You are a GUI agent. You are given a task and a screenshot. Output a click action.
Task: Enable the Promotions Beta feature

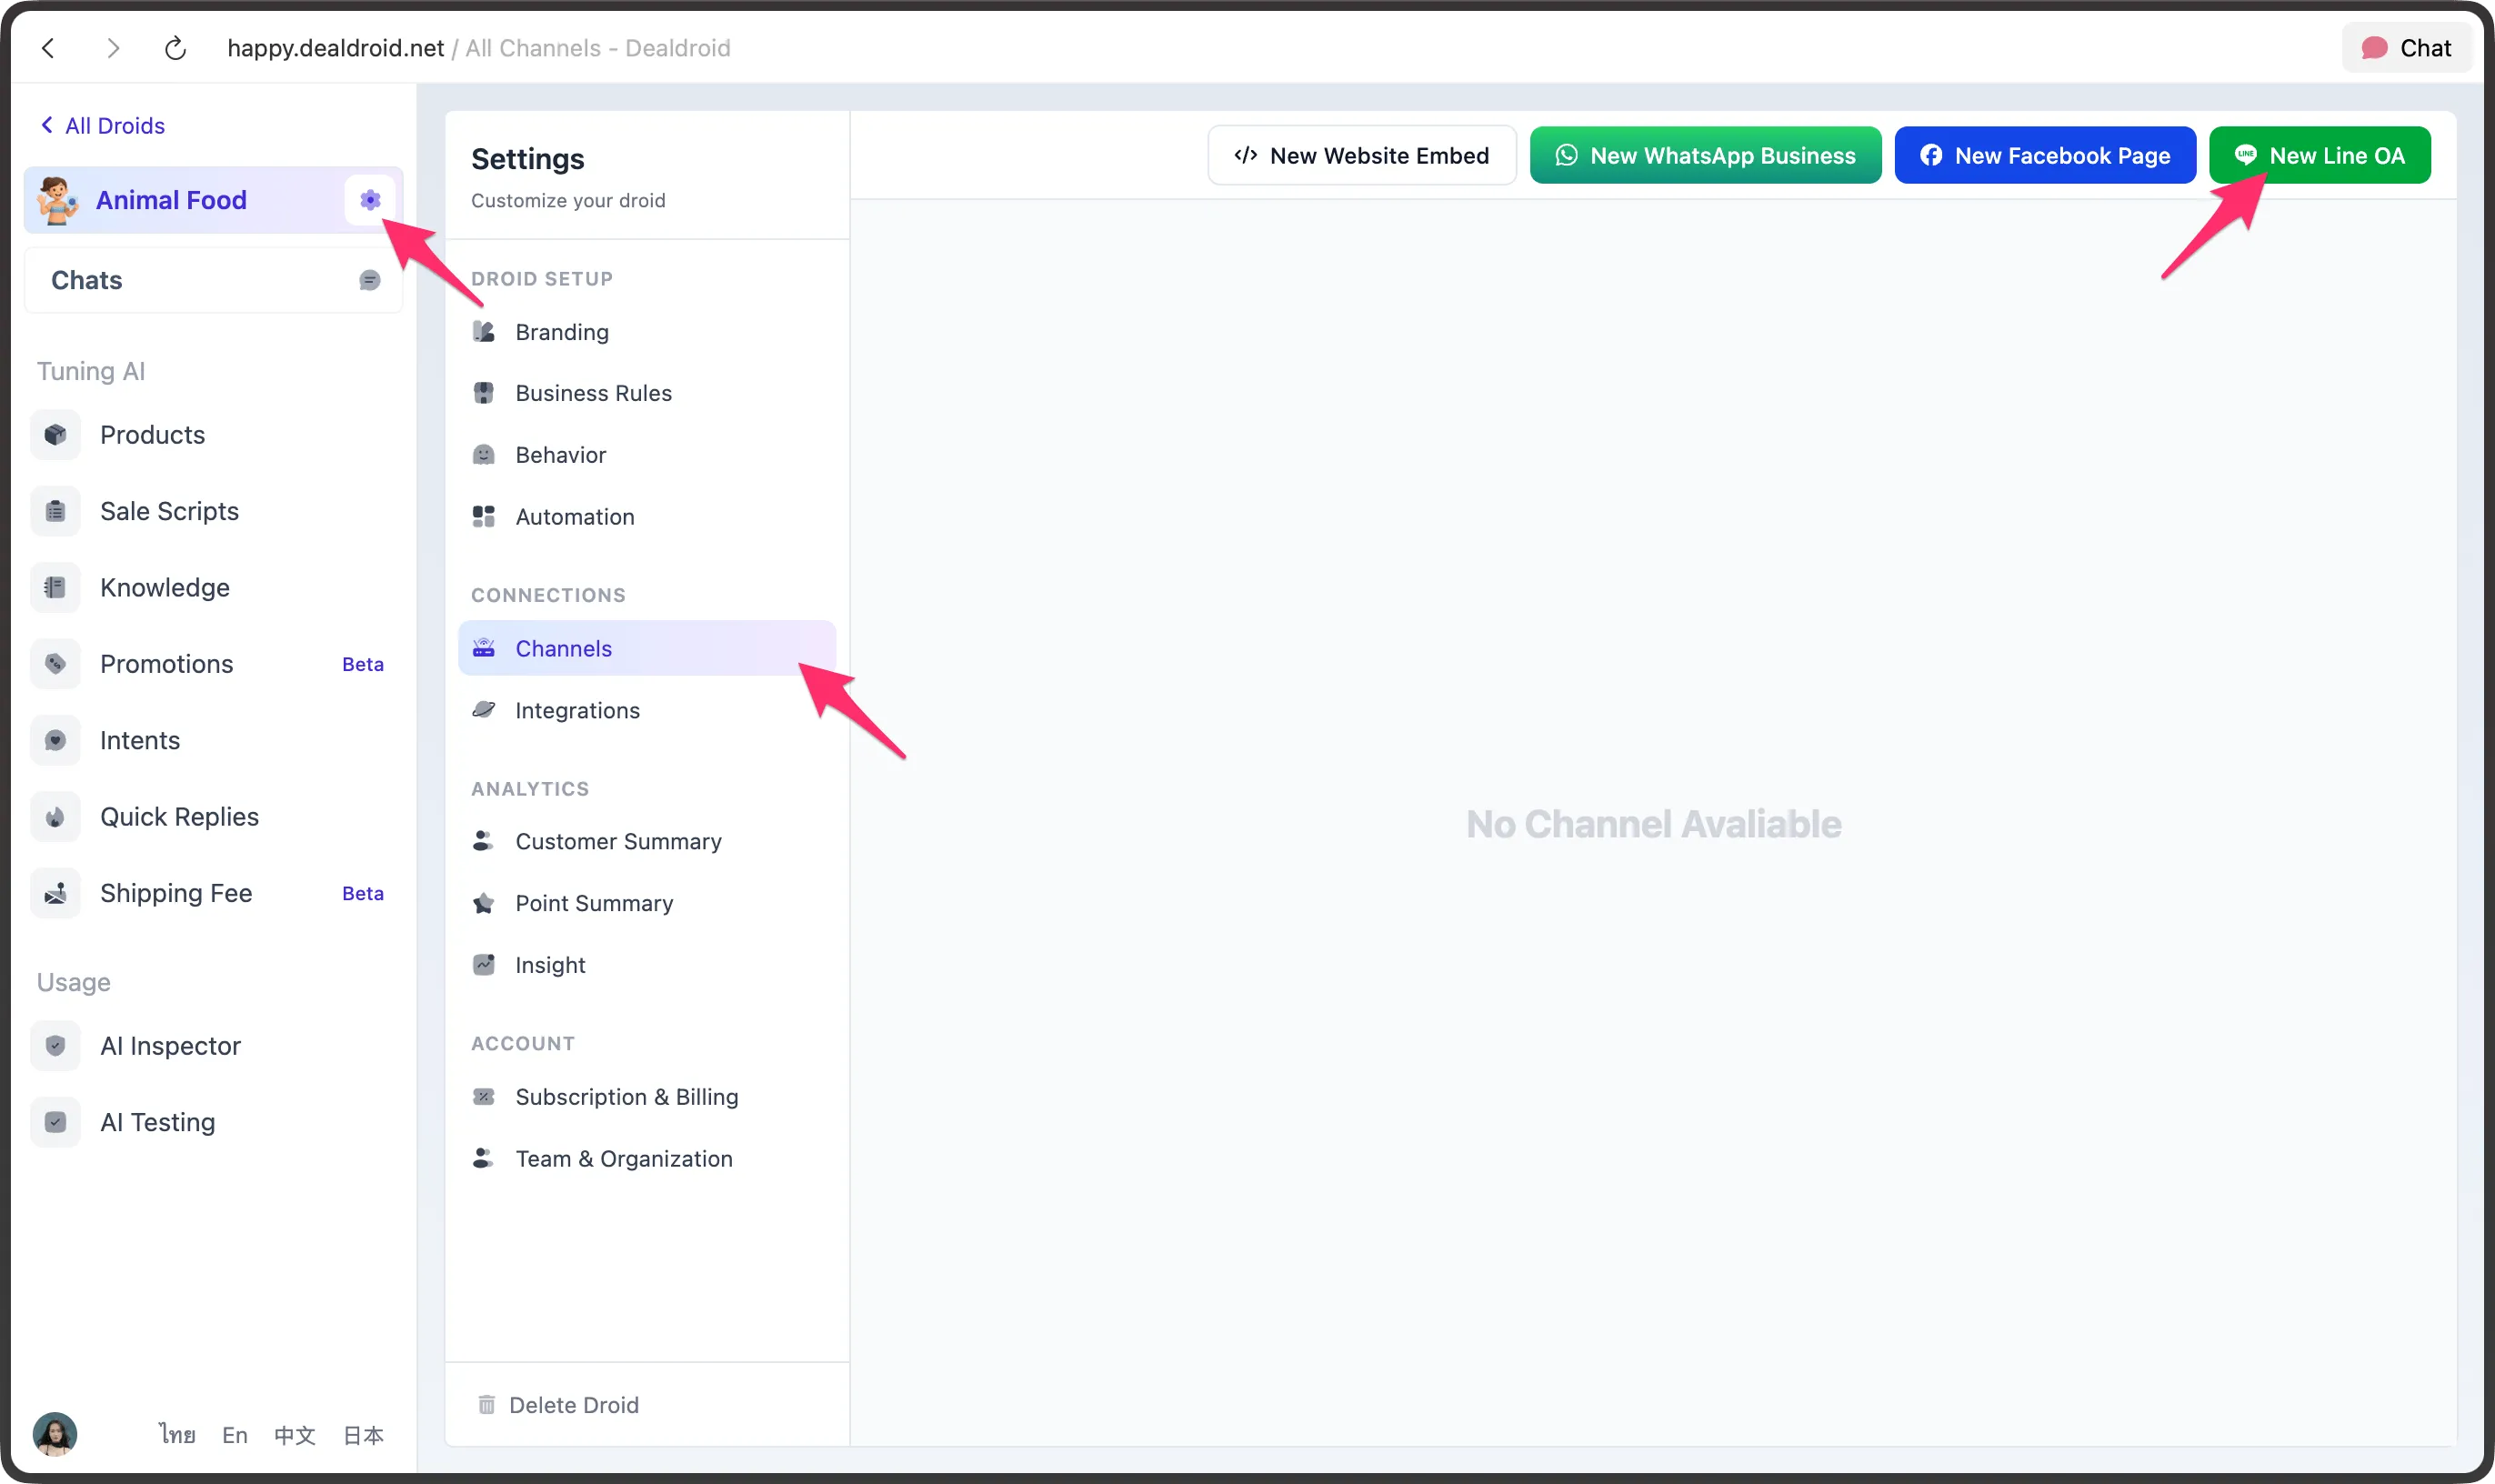[166, 663]
